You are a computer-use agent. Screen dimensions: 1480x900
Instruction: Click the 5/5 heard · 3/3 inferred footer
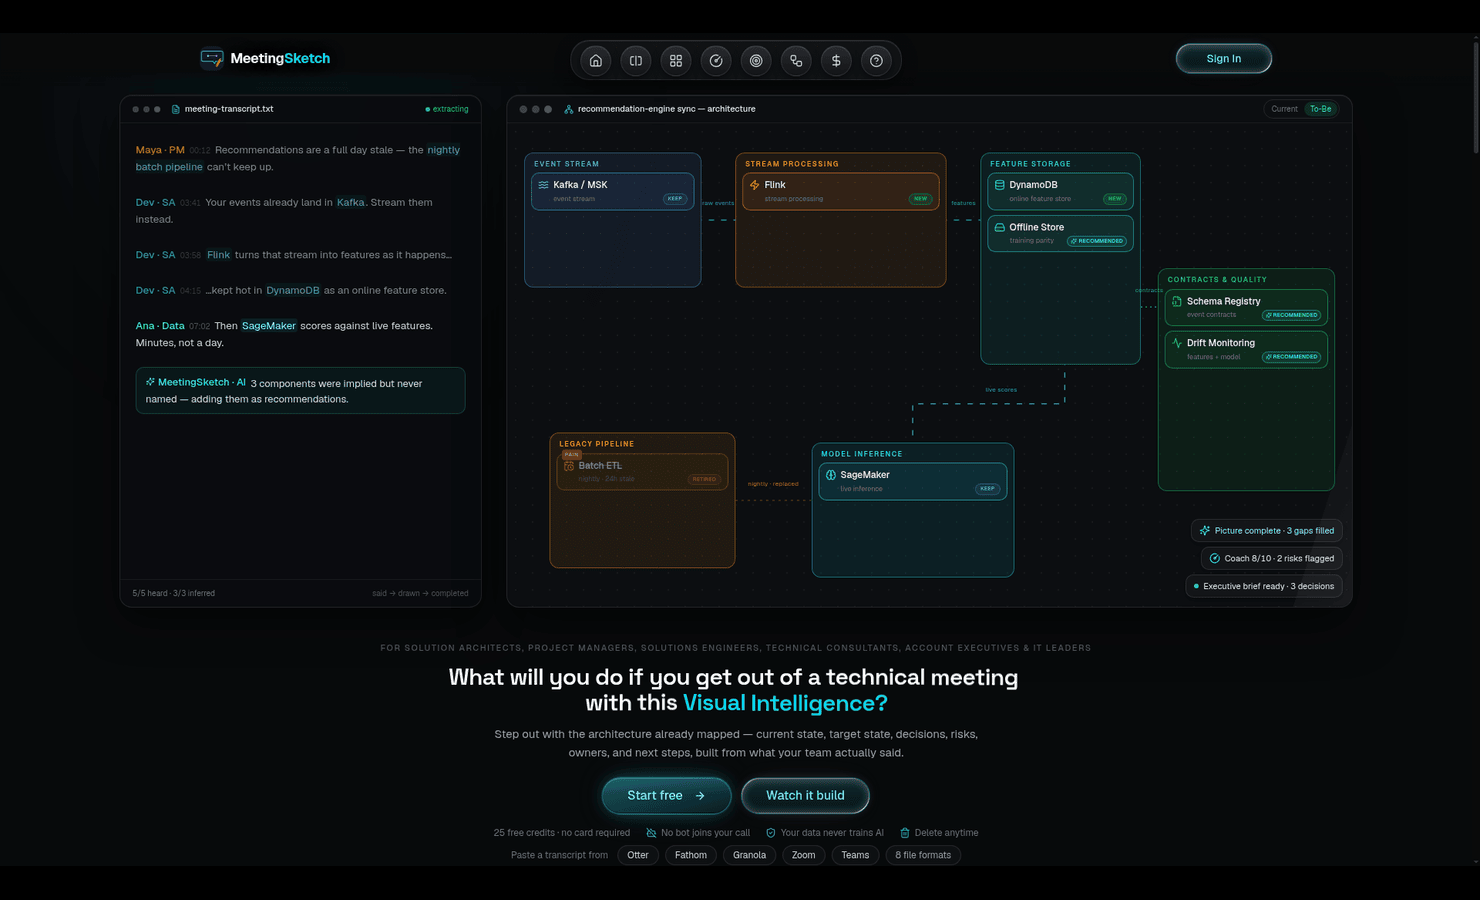click(x=174, y=593)
